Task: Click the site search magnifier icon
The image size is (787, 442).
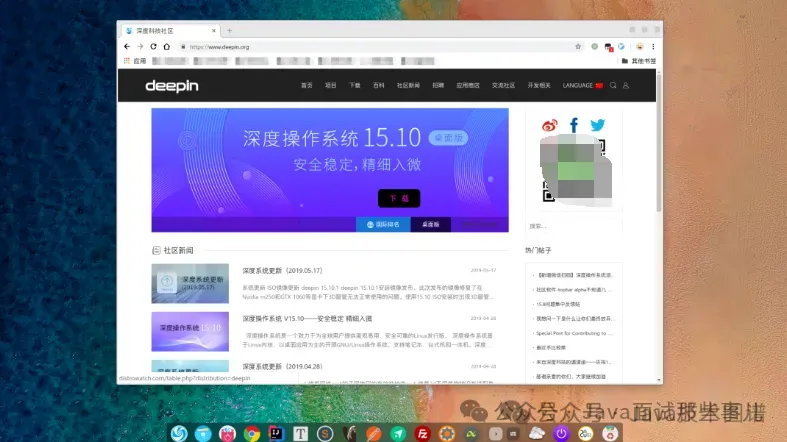Action: click(613, 85)
